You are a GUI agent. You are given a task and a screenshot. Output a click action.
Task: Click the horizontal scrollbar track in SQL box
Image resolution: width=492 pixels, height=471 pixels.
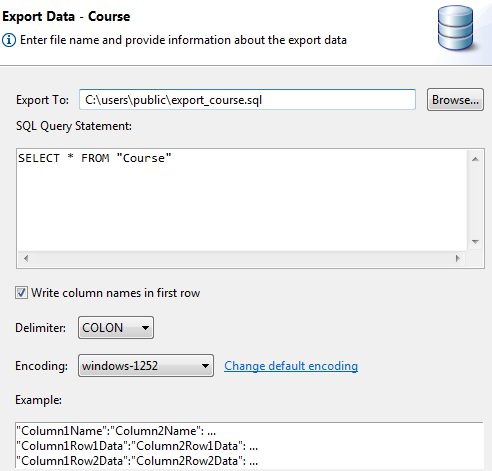(242, 258)
